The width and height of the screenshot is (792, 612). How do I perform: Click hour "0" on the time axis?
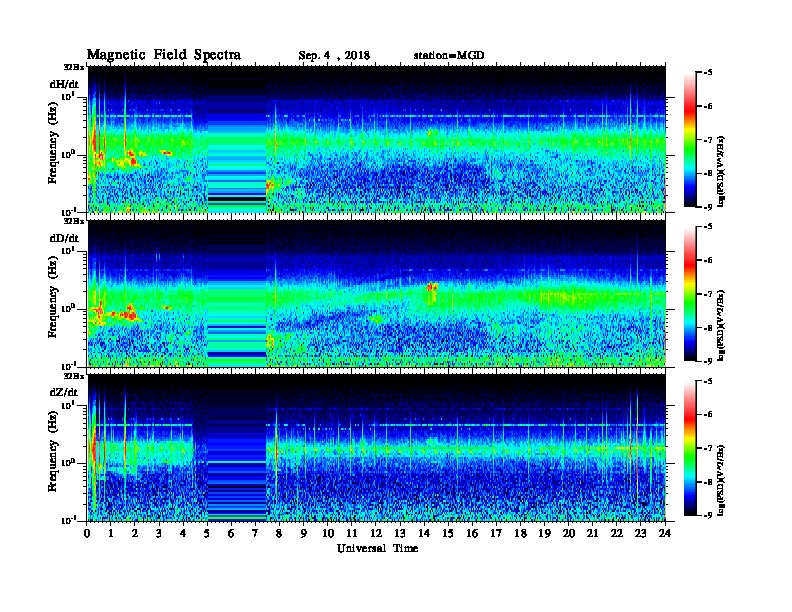[87, 534]
